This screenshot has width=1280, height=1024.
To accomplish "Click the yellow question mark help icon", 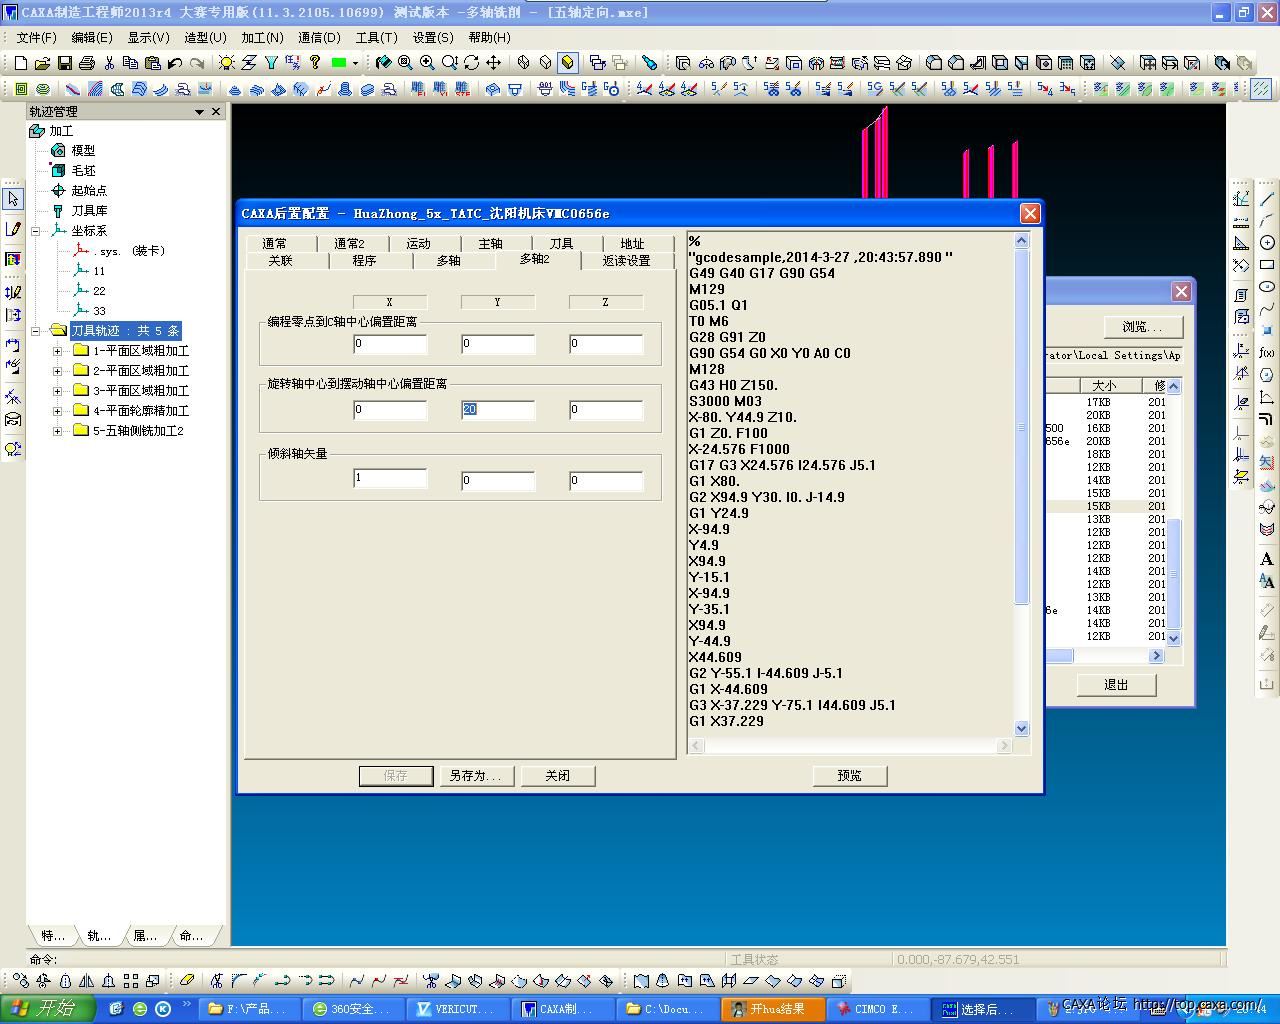I will click(x=315, y=62).
